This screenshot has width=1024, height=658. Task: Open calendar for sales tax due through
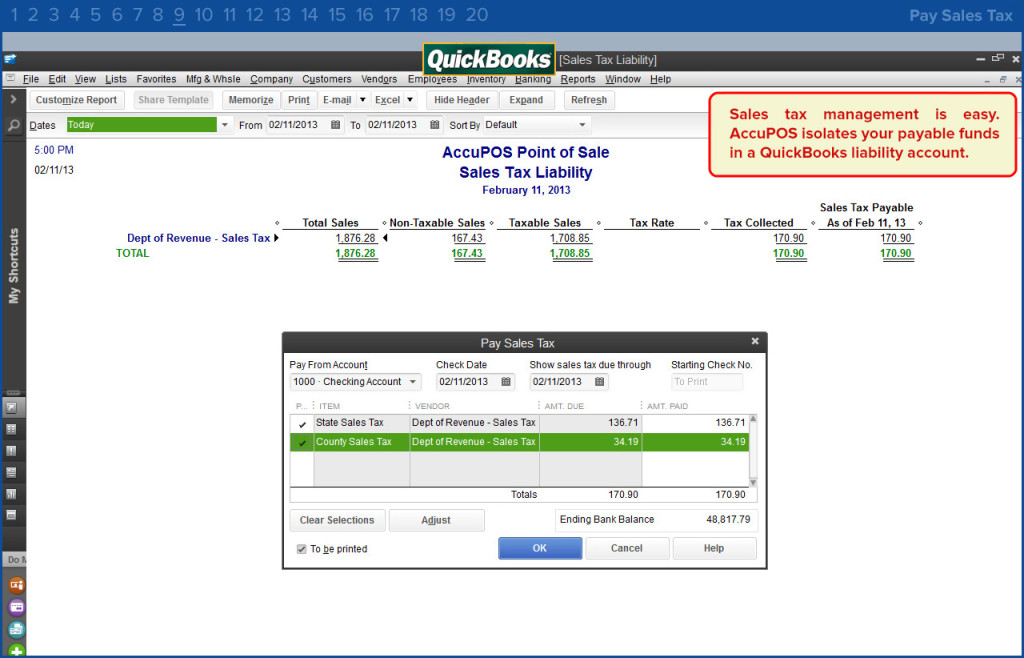tap(600, 382)
